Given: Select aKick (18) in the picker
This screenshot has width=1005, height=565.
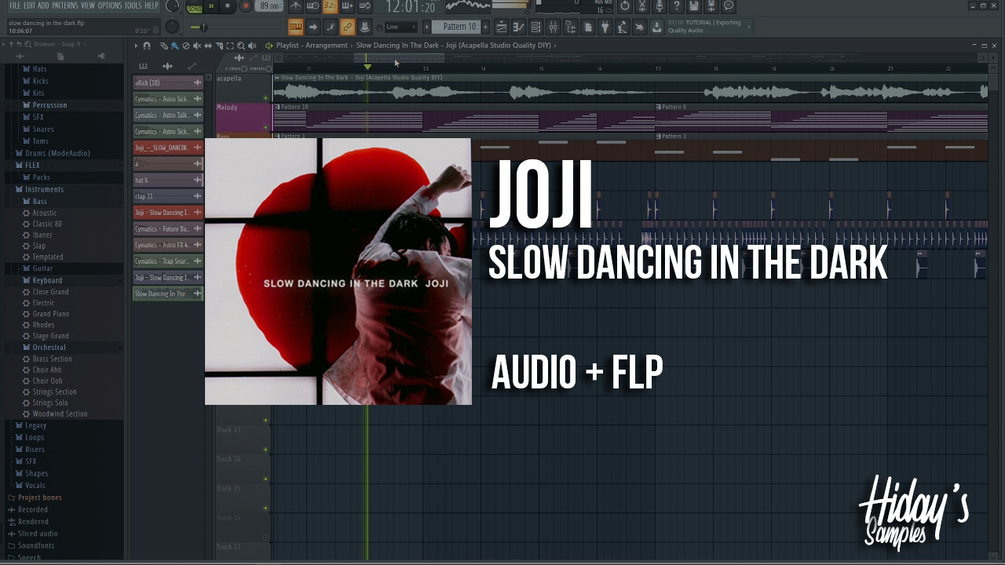Looking at the screenshot, I should (x=168, y=83).
